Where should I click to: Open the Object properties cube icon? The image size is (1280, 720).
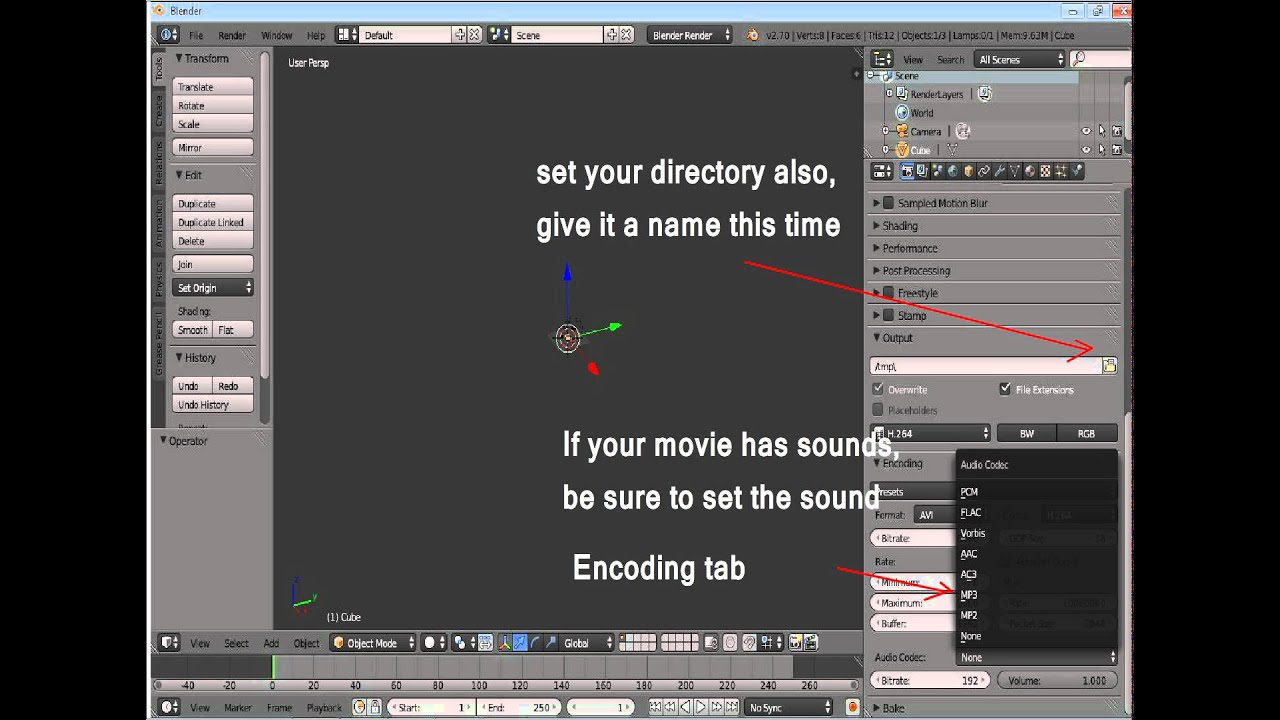pos(969,171)
